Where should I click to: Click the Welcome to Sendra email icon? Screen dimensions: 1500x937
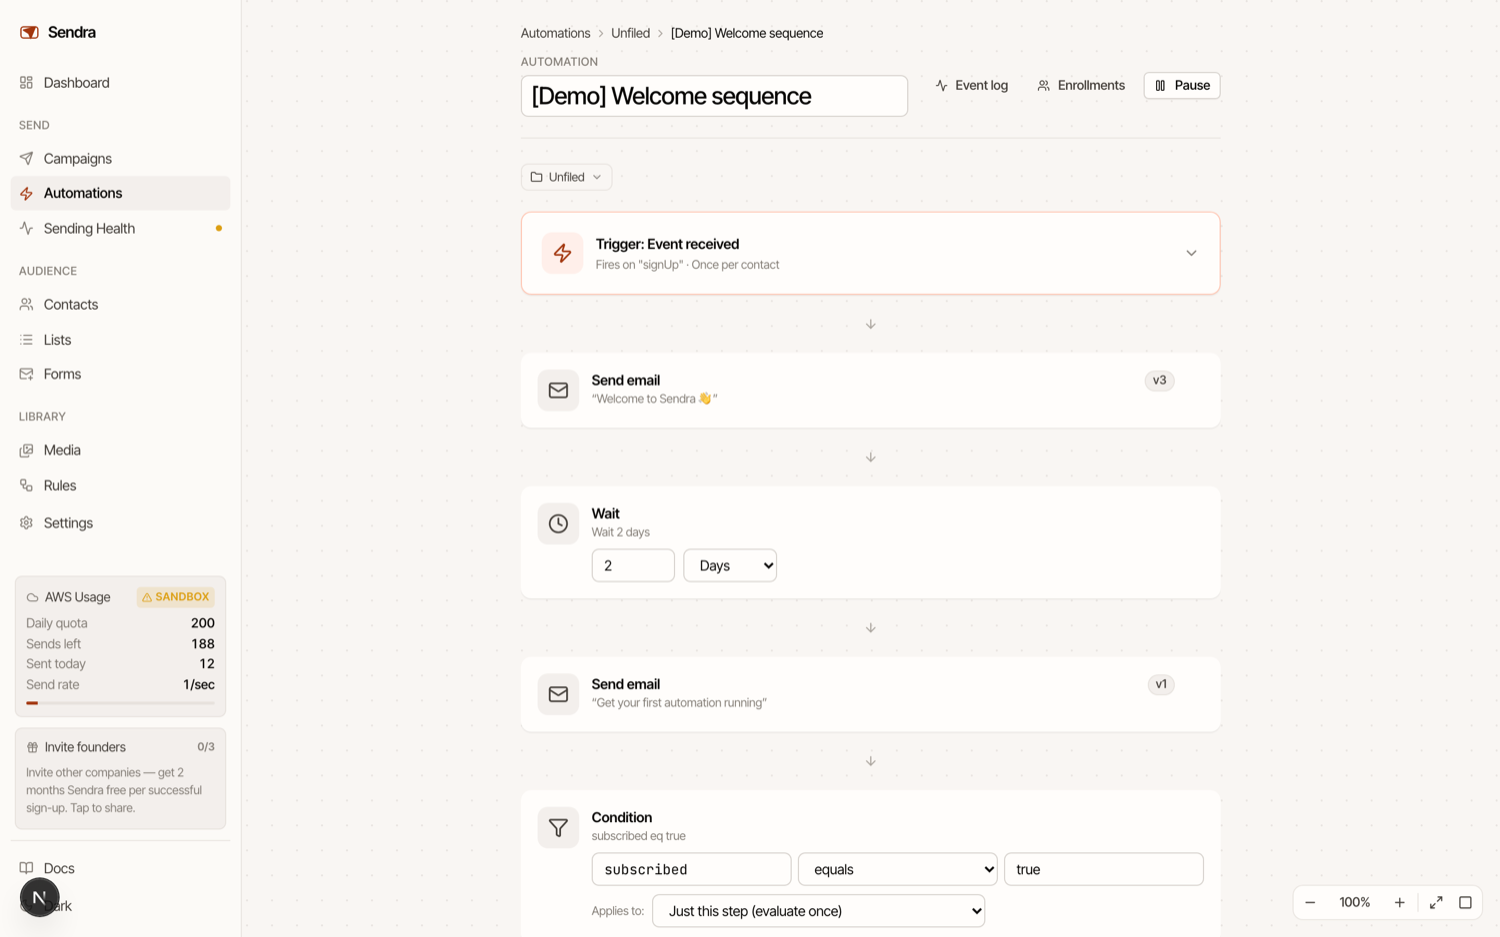coord(558,390)
